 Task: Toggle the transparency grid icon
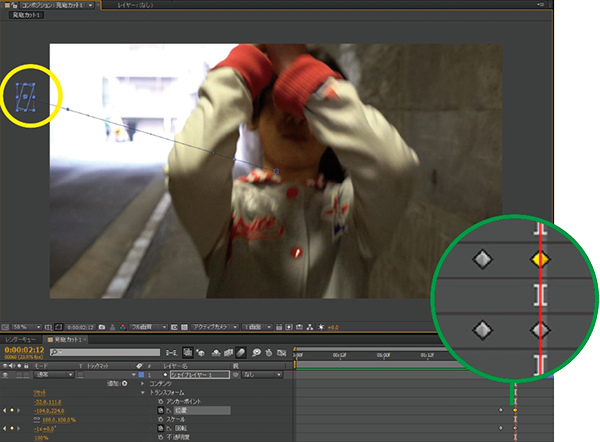(184, 327)
